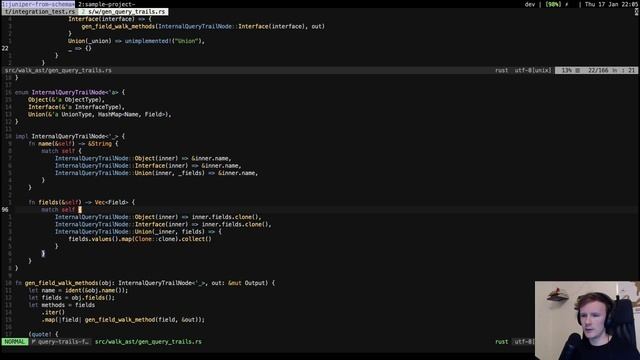Click 'Interface(inner) => inner.fields.clone(),' match arm

point(163,224)
